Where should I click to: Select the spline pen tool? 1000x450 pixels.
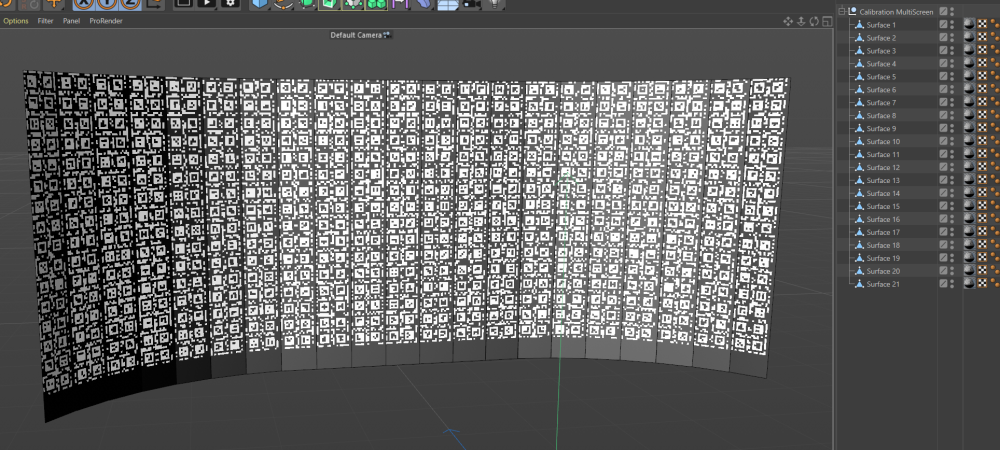283,3
